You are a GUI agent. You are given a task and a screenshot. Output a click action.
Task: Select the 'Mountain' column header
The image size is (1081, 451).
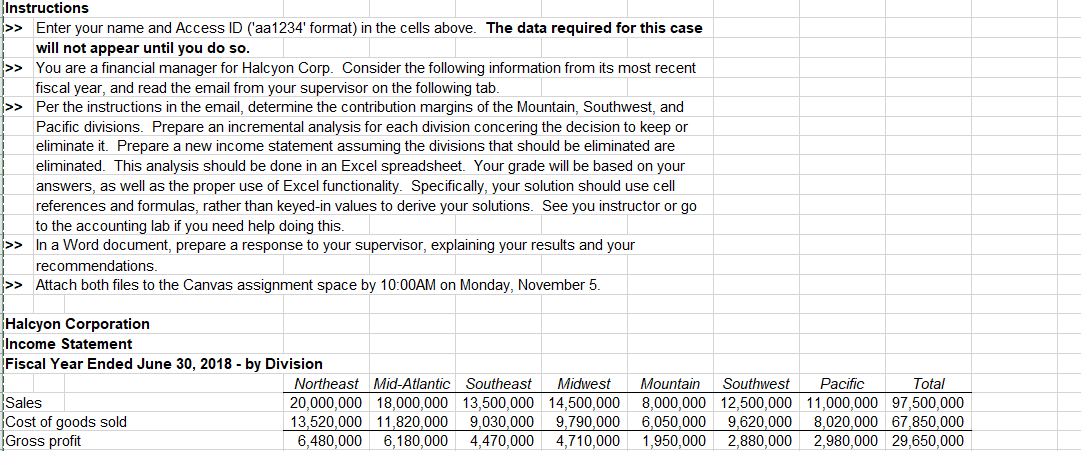tap(670, 383)
